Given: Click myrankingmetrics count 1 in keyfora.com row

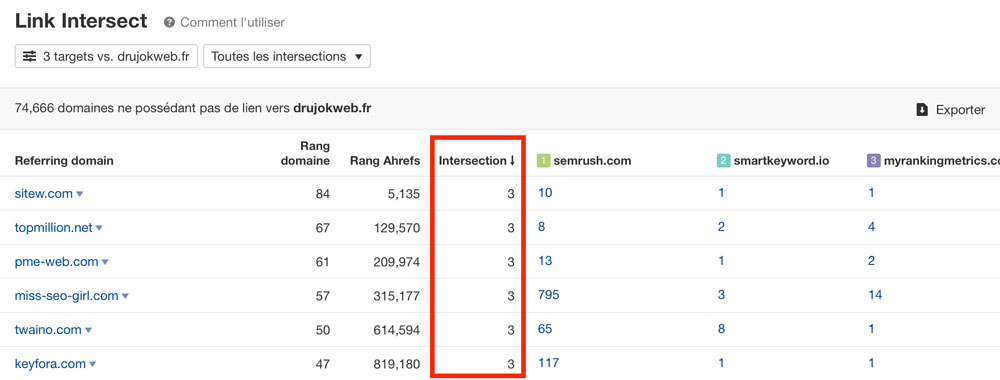Looking at the screenshot, I should (x=872, y=363).
